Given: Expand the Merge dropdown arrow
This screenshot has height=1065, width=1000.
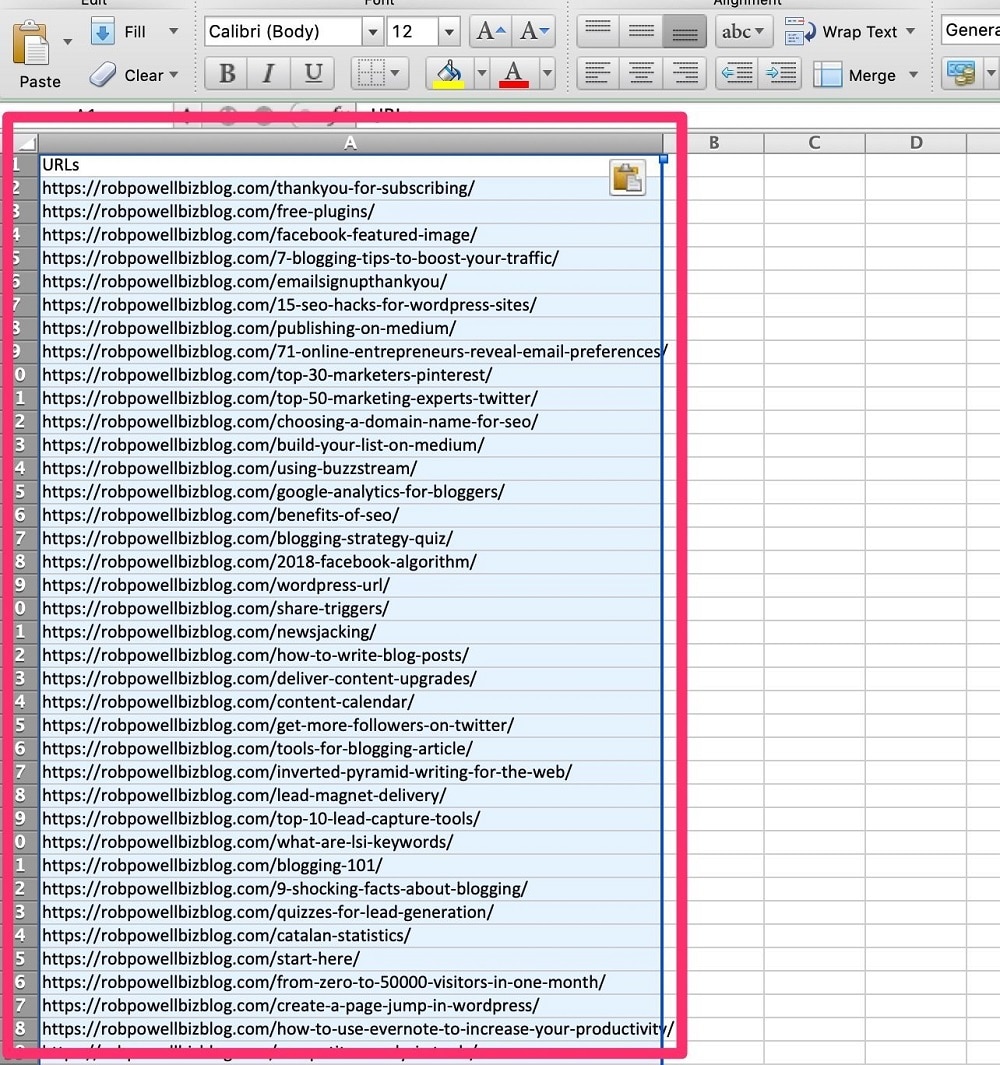Looking at the screenshot, I should coord(914,75).
